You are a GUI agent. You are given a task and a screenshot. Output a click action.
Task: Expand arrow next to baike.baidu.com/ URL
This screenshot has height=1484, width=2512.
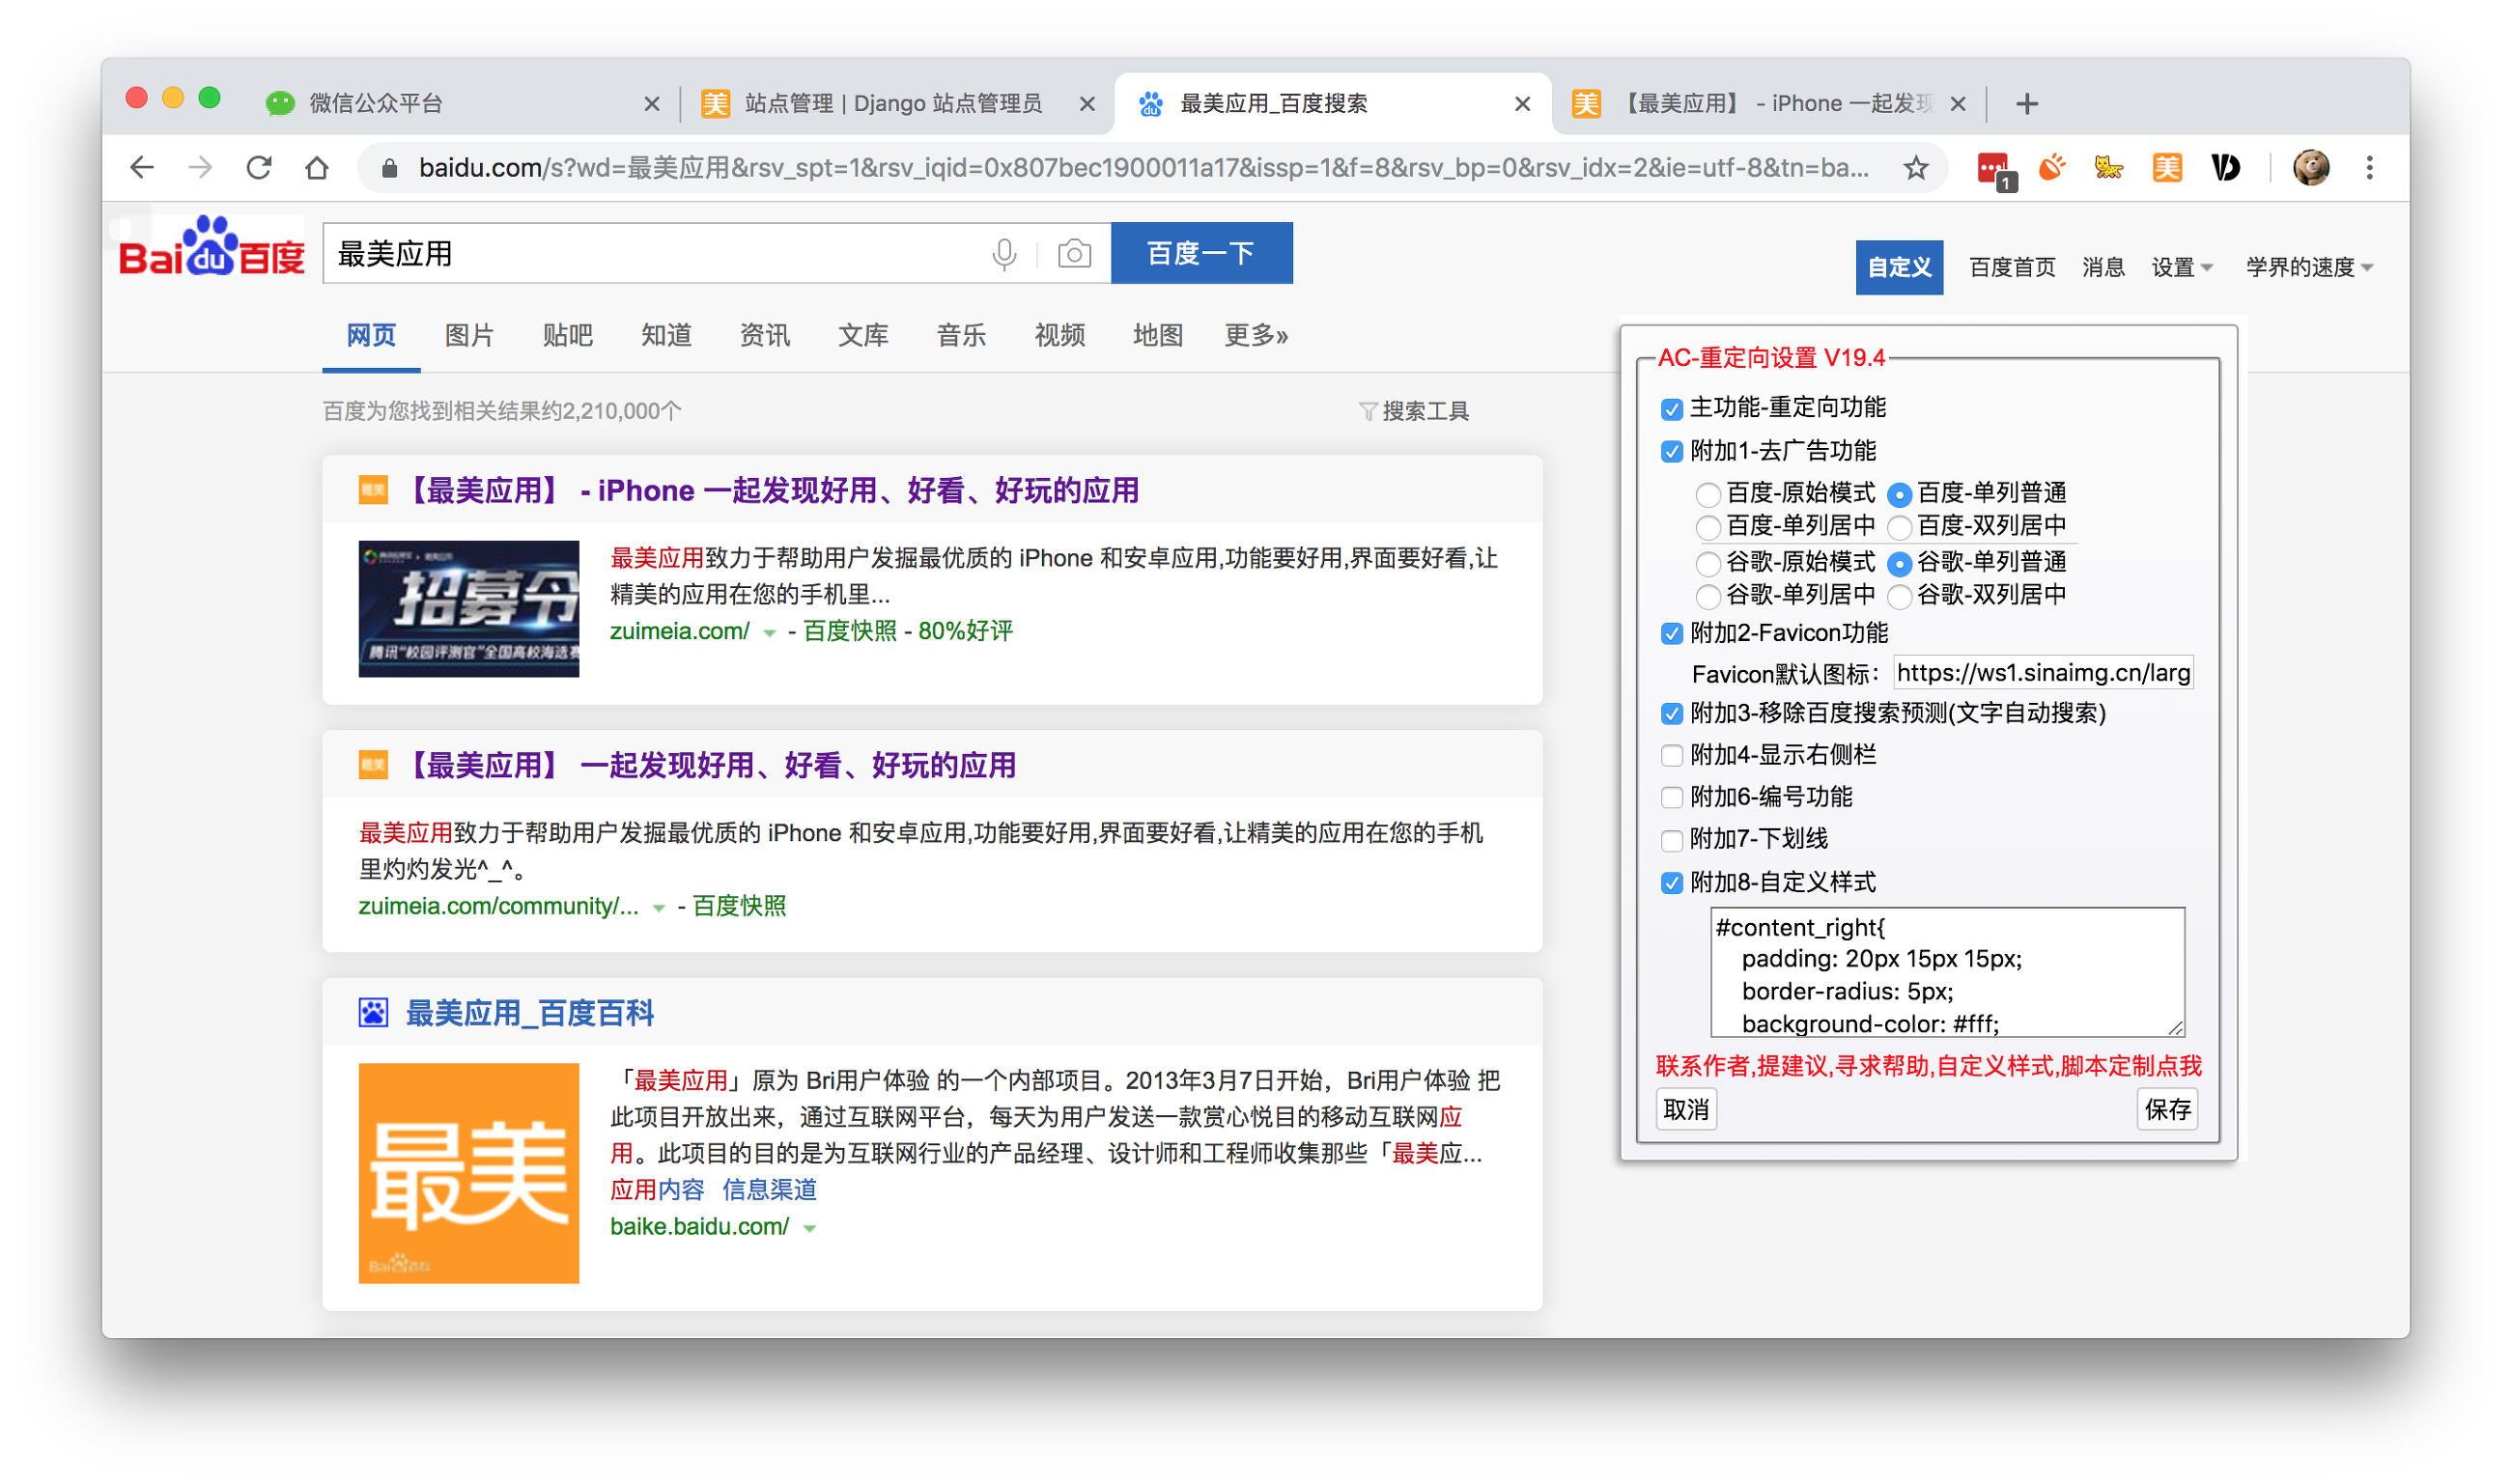click(809, 1227)
